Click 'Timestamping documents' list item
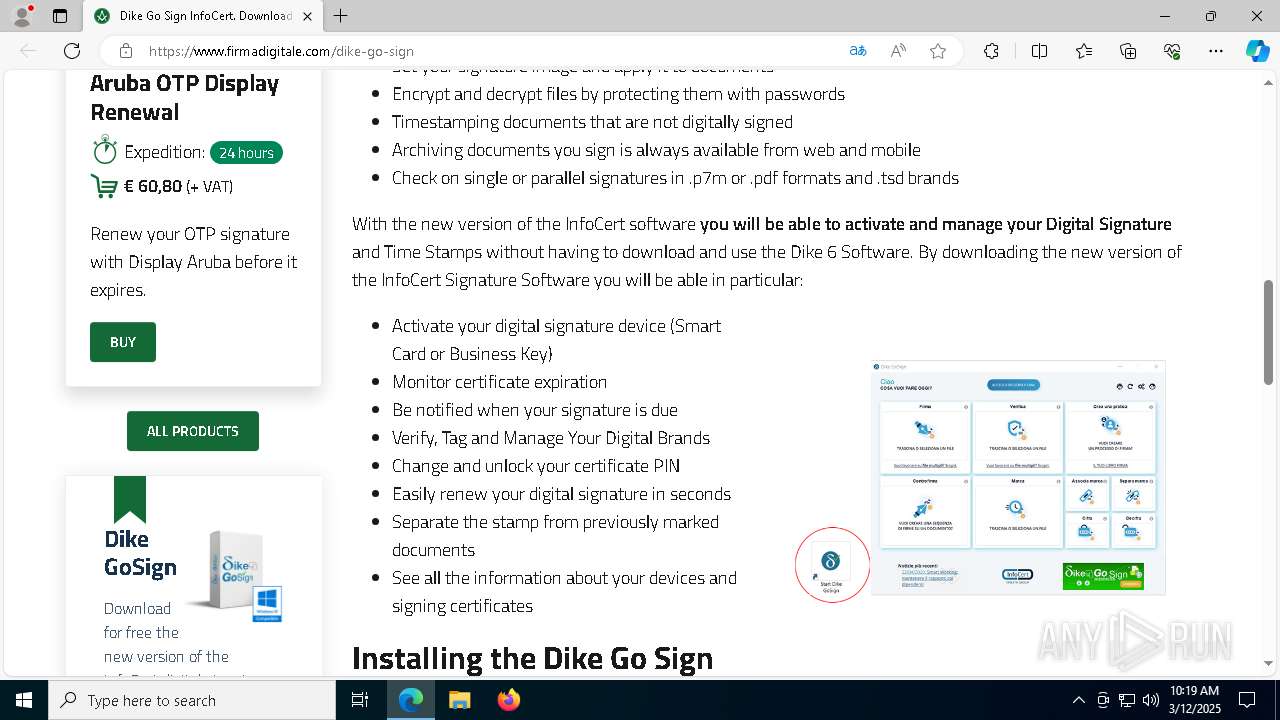 (592, 122)
